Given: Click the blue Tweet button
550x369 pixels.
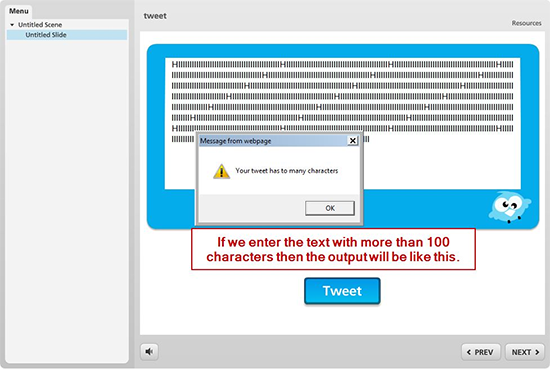Looking at the screenshot, I should [342, 291].
